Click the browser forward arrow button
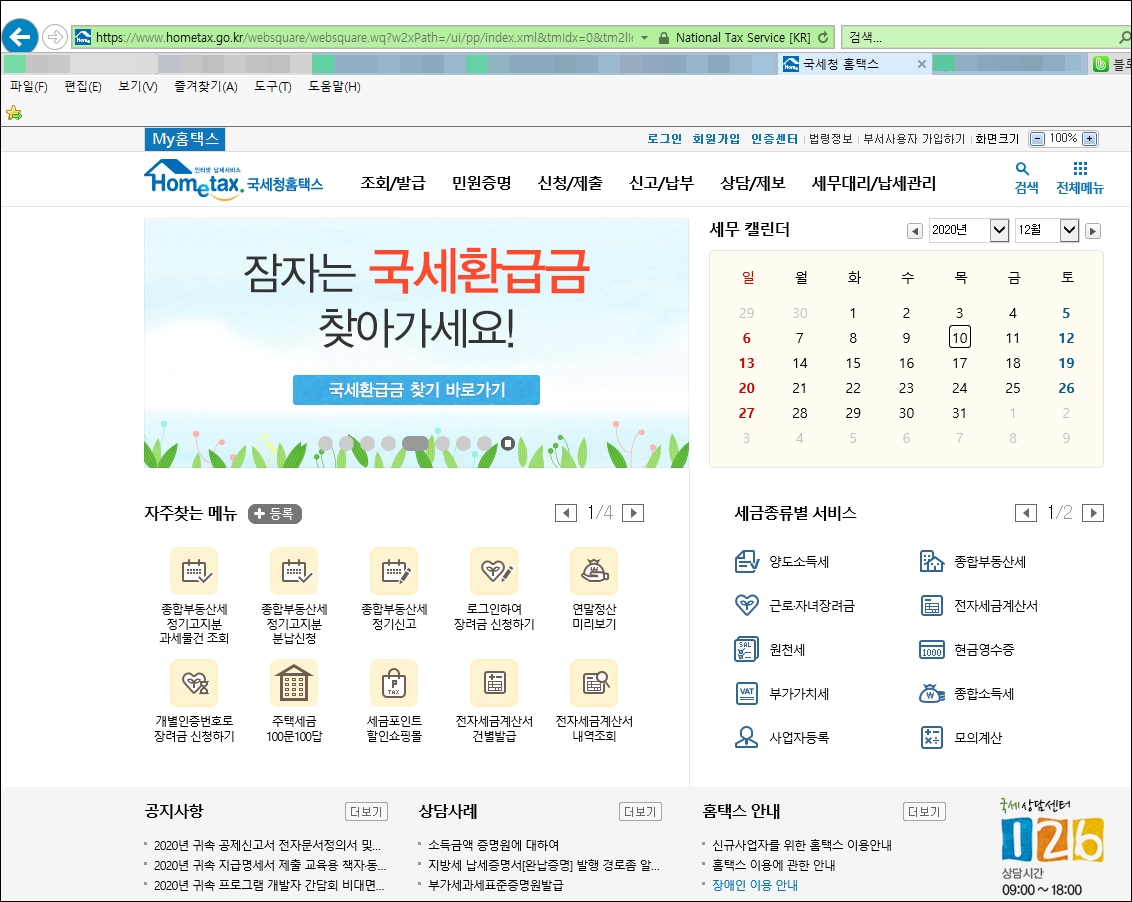Image resolution: width=1132 pixels, height=902 pixels. tap(55, 36)
